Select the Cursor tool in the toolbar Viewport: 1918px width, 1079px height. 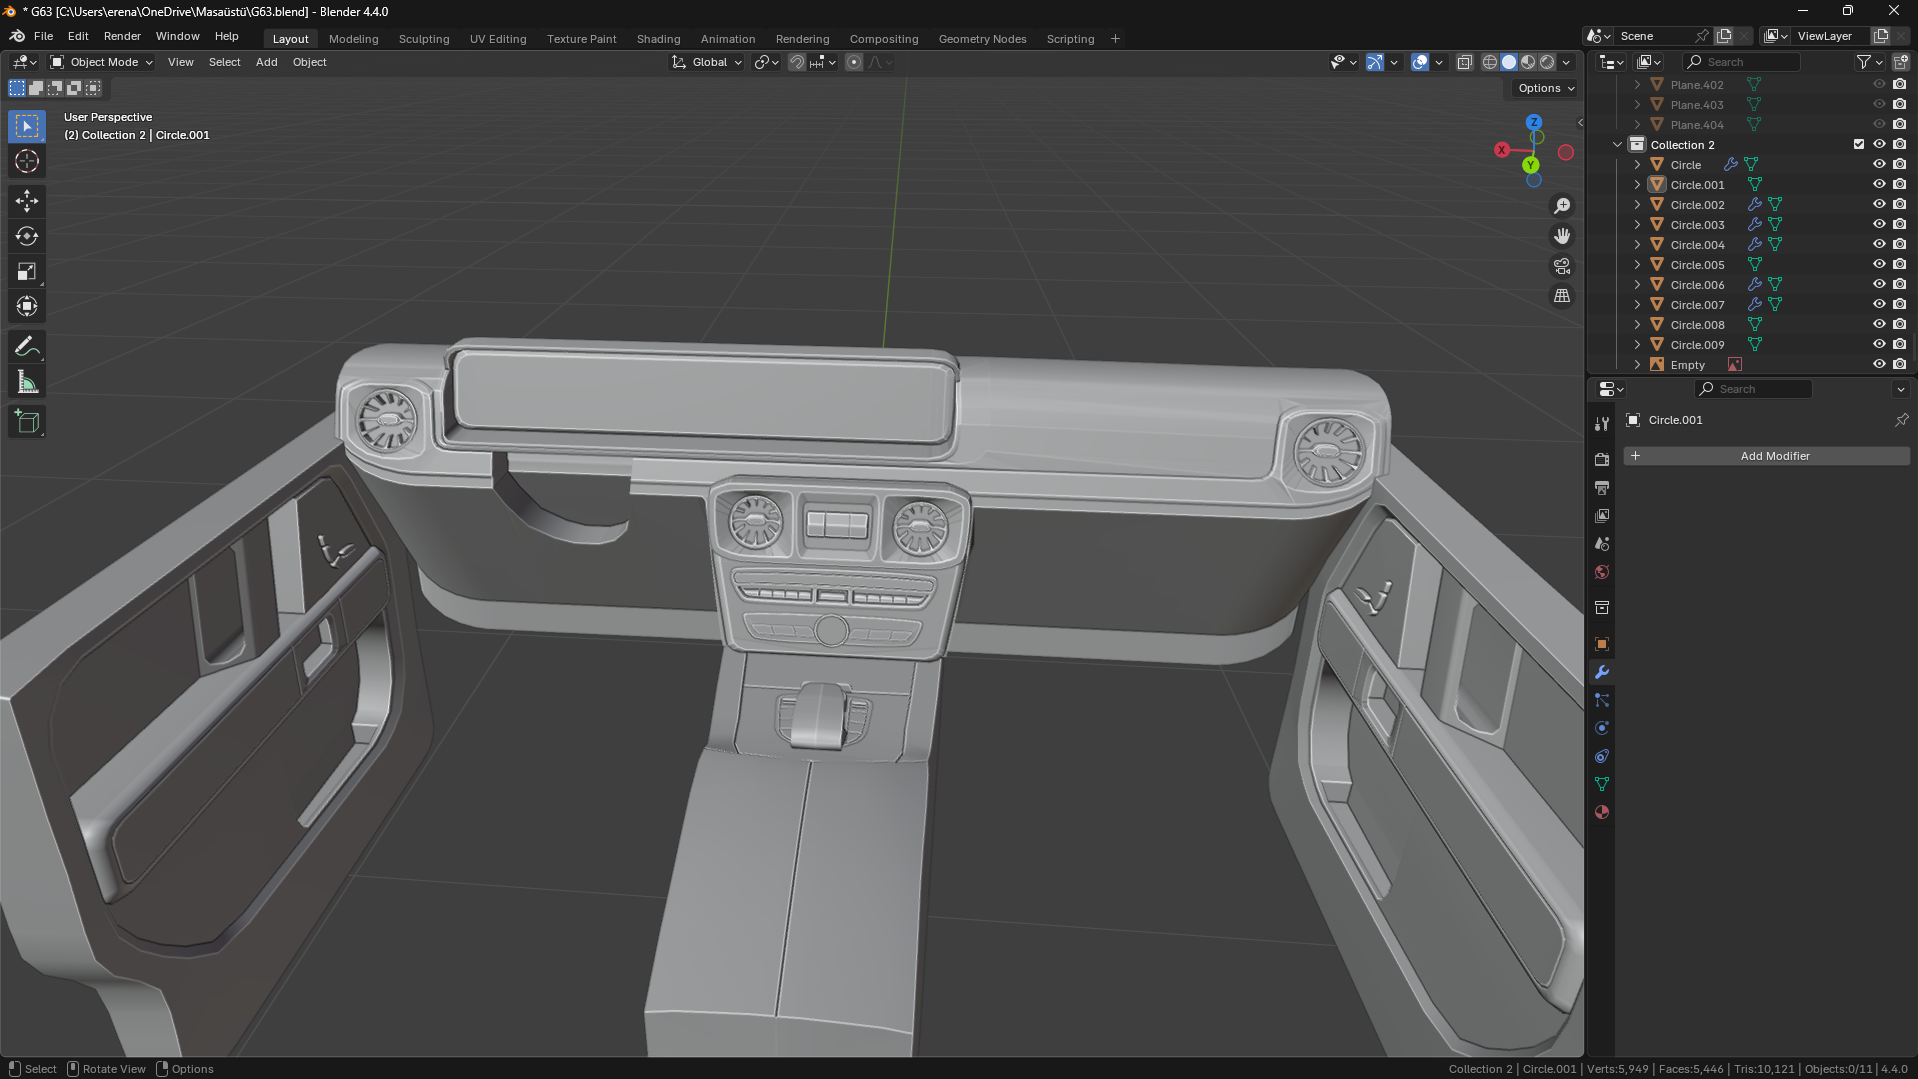tap(27, 162)
